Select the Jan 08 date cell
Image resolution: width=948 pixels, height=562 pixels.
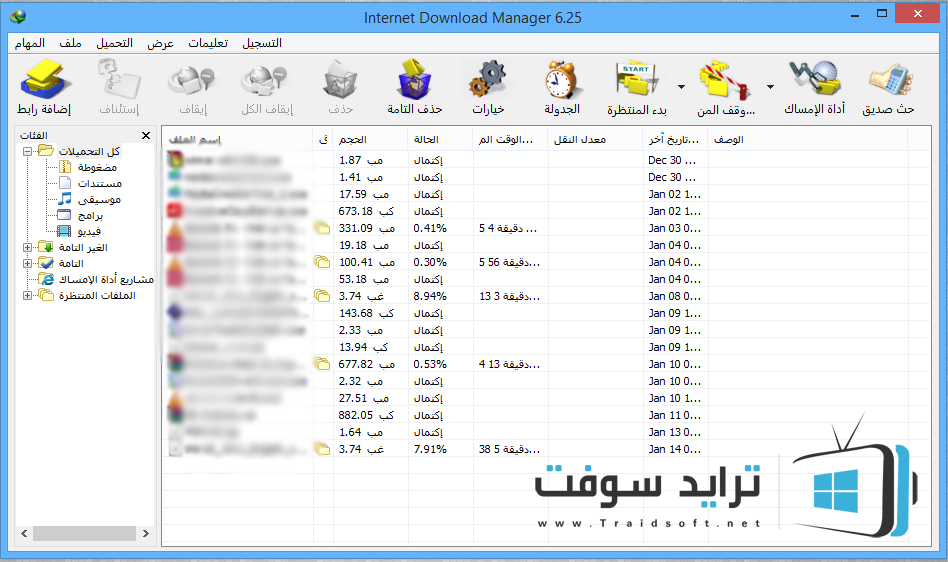(675, 297)
